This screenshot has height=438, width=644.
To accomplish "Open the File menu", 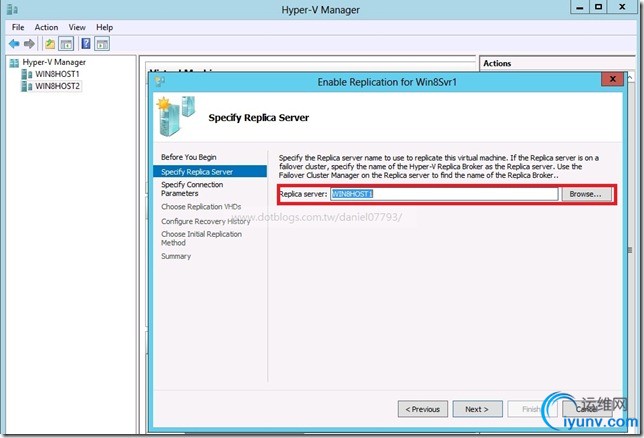I will (x=18, y=28).
